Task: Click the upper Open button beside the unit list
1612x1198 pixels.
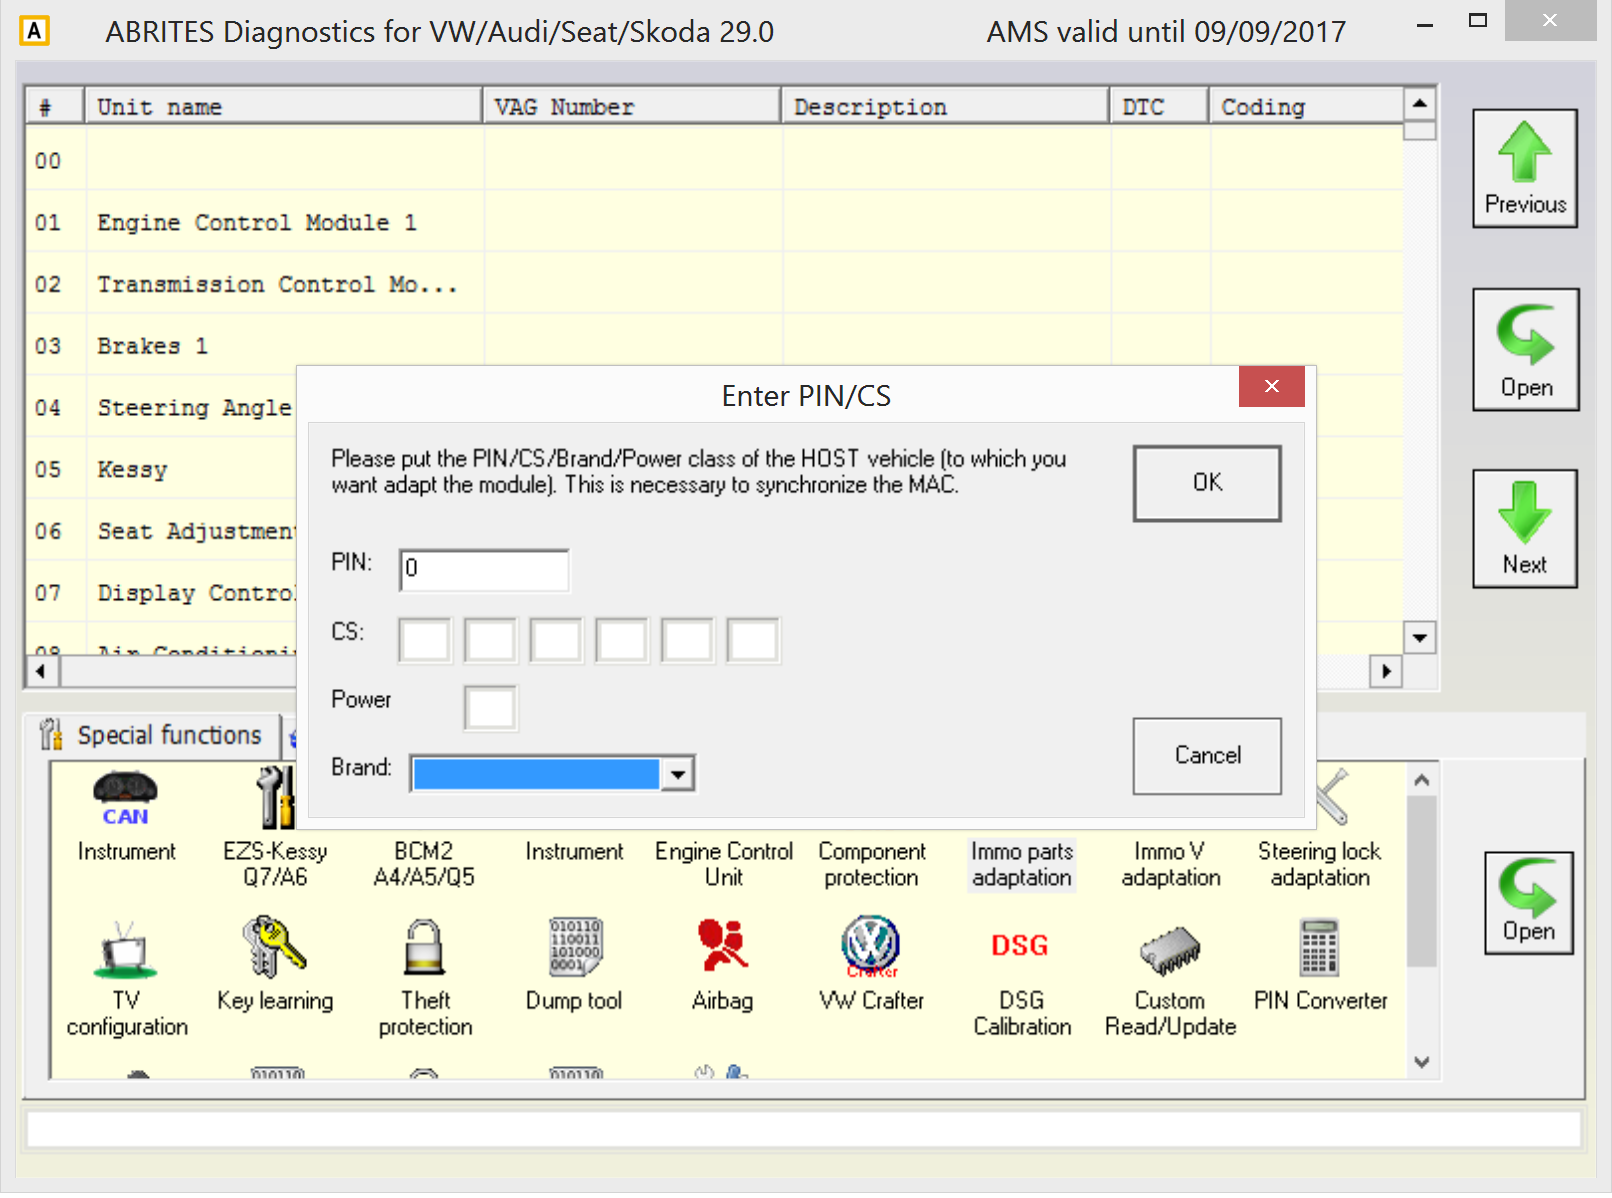Action: 1526,350
